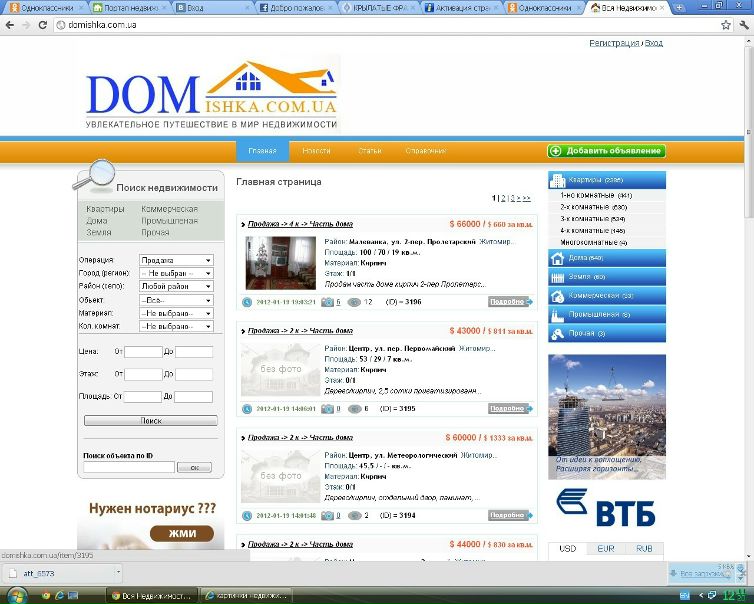Open the Вход login link
Screen dimensions: 754x604
(x=653, y=43)
